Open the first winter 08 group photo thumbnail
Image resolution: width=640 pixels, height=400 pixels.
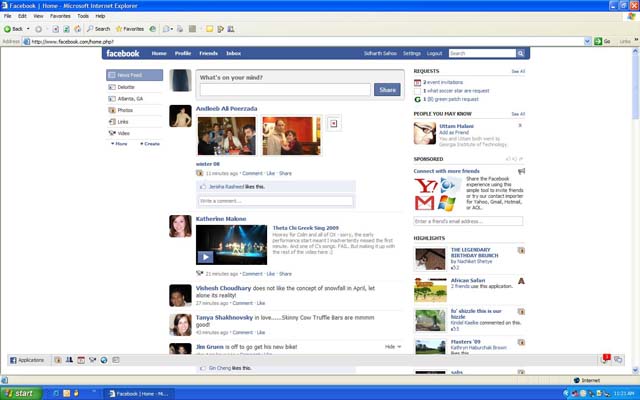tap(227, 136)
